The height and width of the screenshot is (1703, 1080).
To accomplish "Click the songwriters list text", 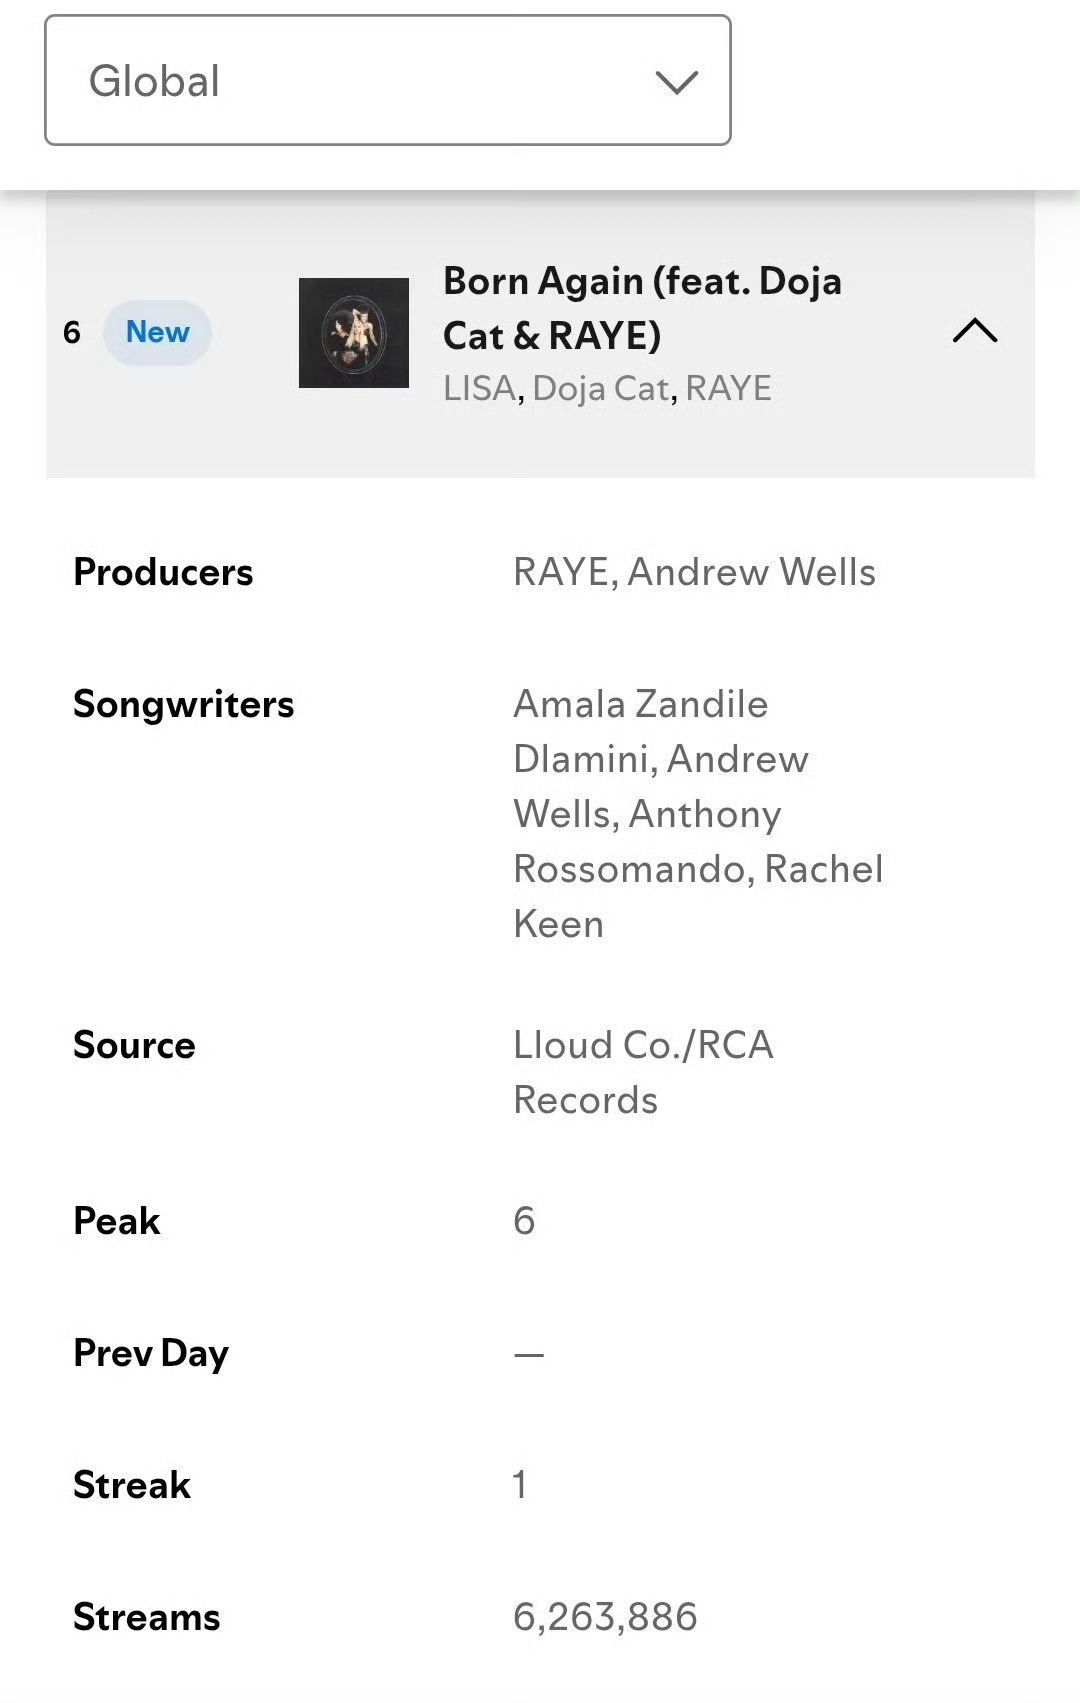I will pos(698,814).
